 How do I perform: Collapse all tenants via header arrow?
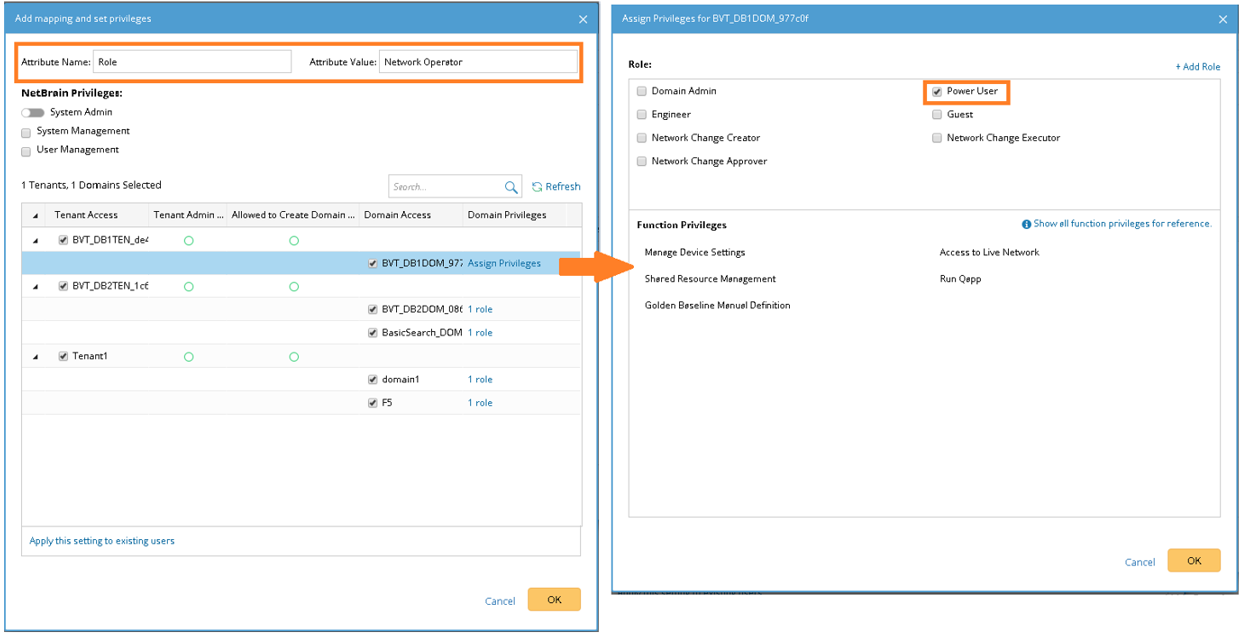pyautogui.click(x=36, y=215)
